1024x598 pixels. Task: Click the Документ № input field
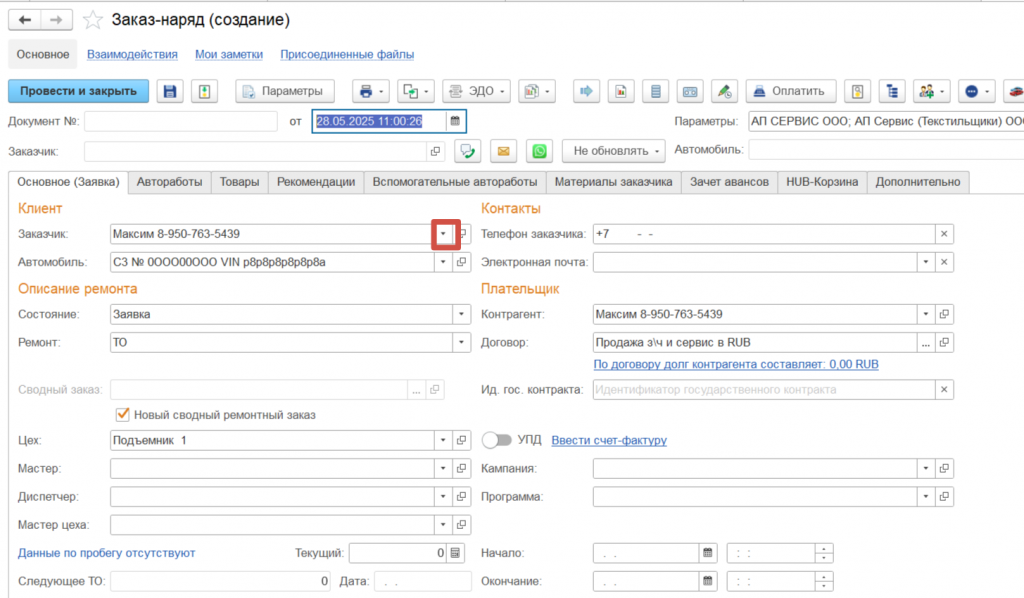(x=181, y=121)
